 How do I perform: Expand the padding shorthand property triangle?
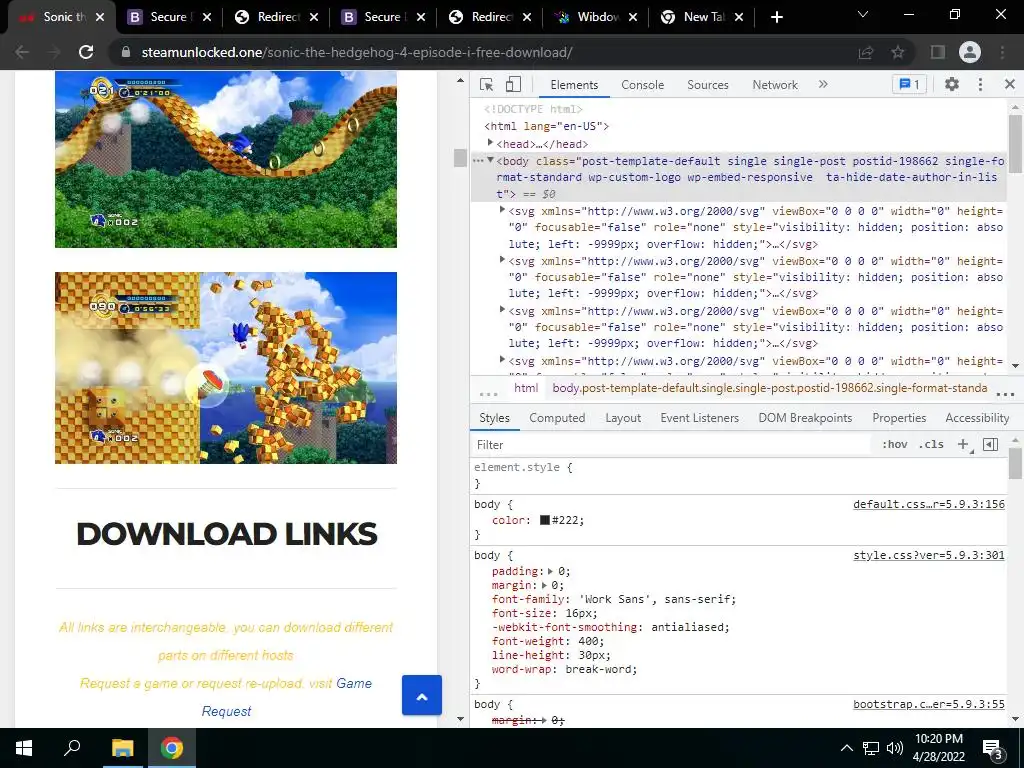pyautogui.click(x=551, y=571)
